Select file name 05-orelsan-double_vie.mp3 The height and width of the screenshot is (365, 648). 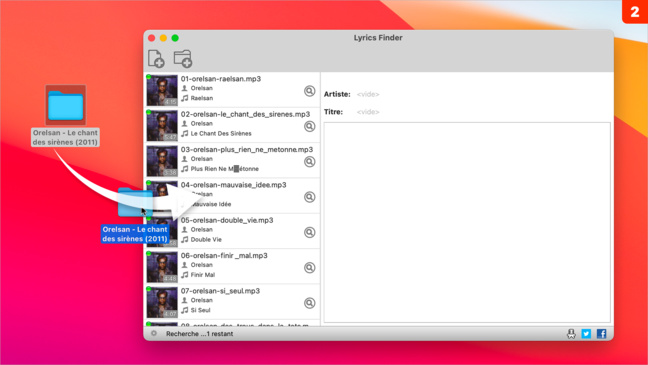227,220
